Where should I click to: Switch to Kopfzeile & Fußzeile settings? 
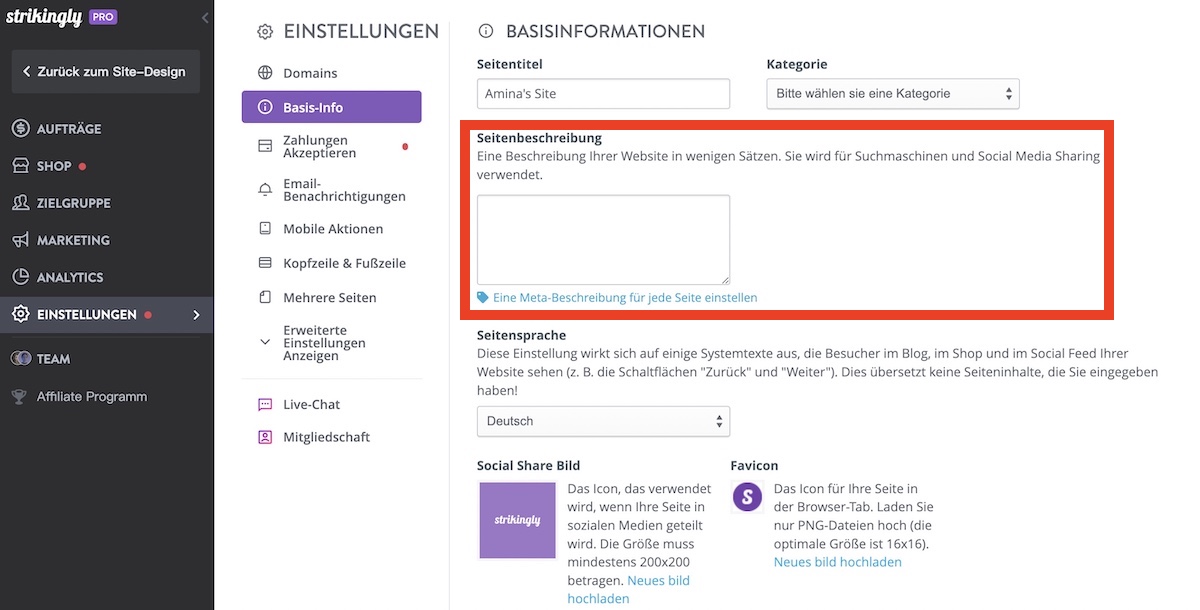click(344, 263)
